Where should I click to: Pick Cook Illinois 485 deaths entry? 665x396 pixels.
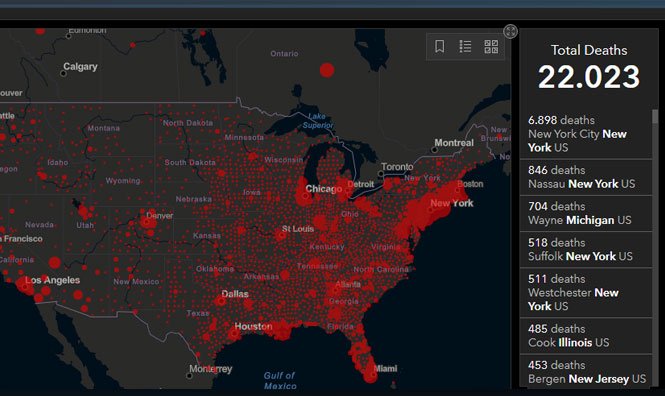pos(586,336)
